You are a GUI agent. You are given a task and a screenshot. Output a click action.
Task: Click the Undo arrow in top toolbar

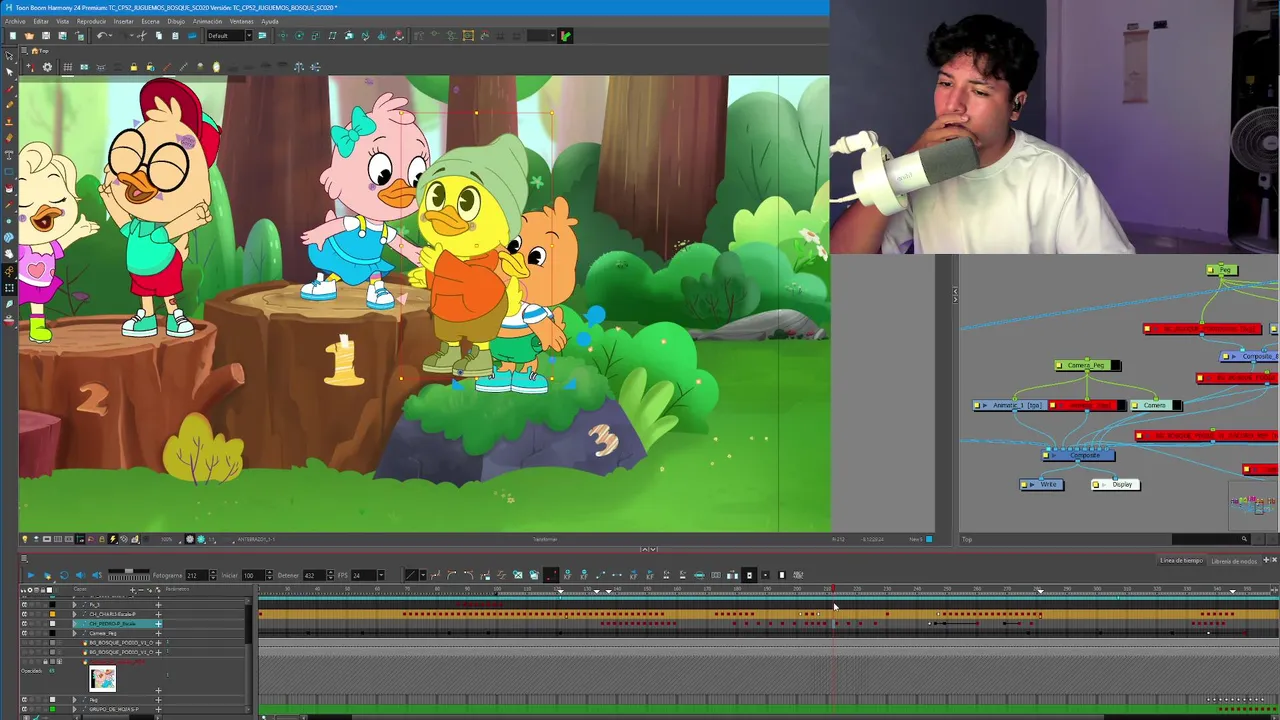click(x=102, y=36)
